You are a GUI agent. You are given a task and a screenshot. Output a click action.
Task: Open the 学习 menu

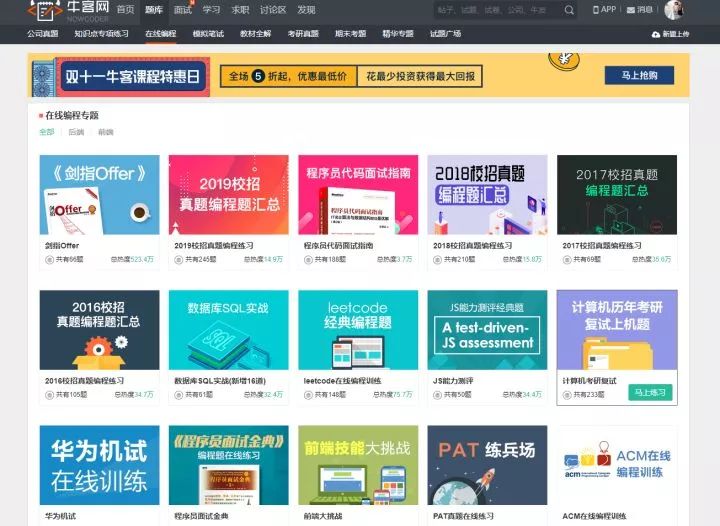pyautogui.click(x=211, y=10)
